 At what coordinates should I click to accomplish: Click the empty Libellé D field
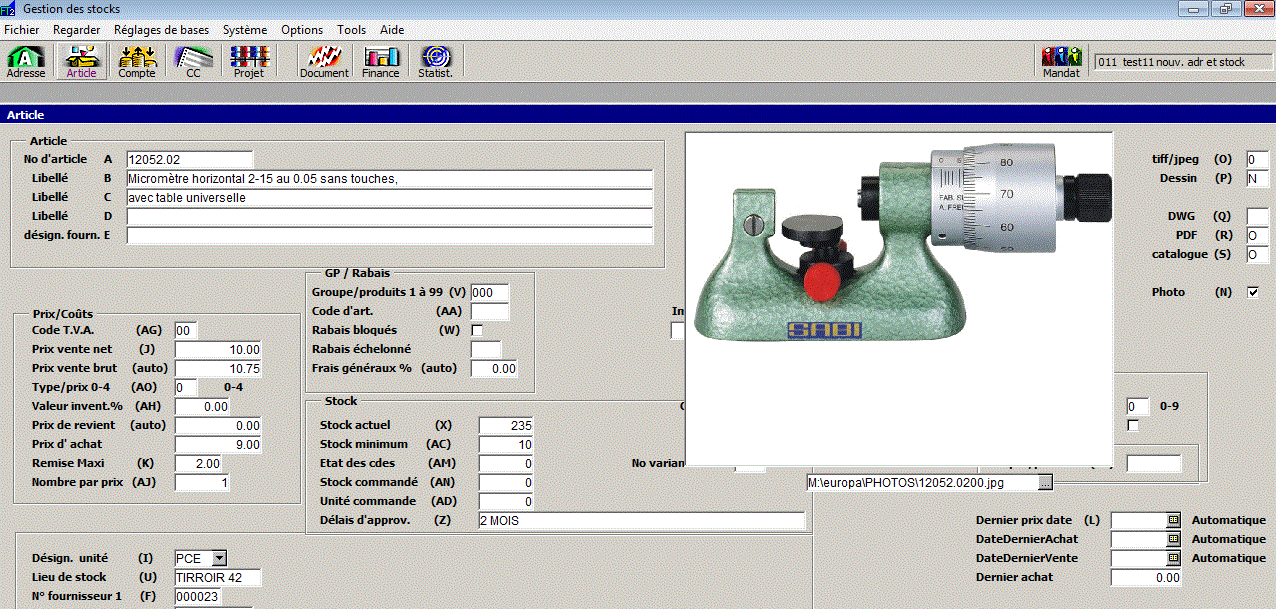390,216
